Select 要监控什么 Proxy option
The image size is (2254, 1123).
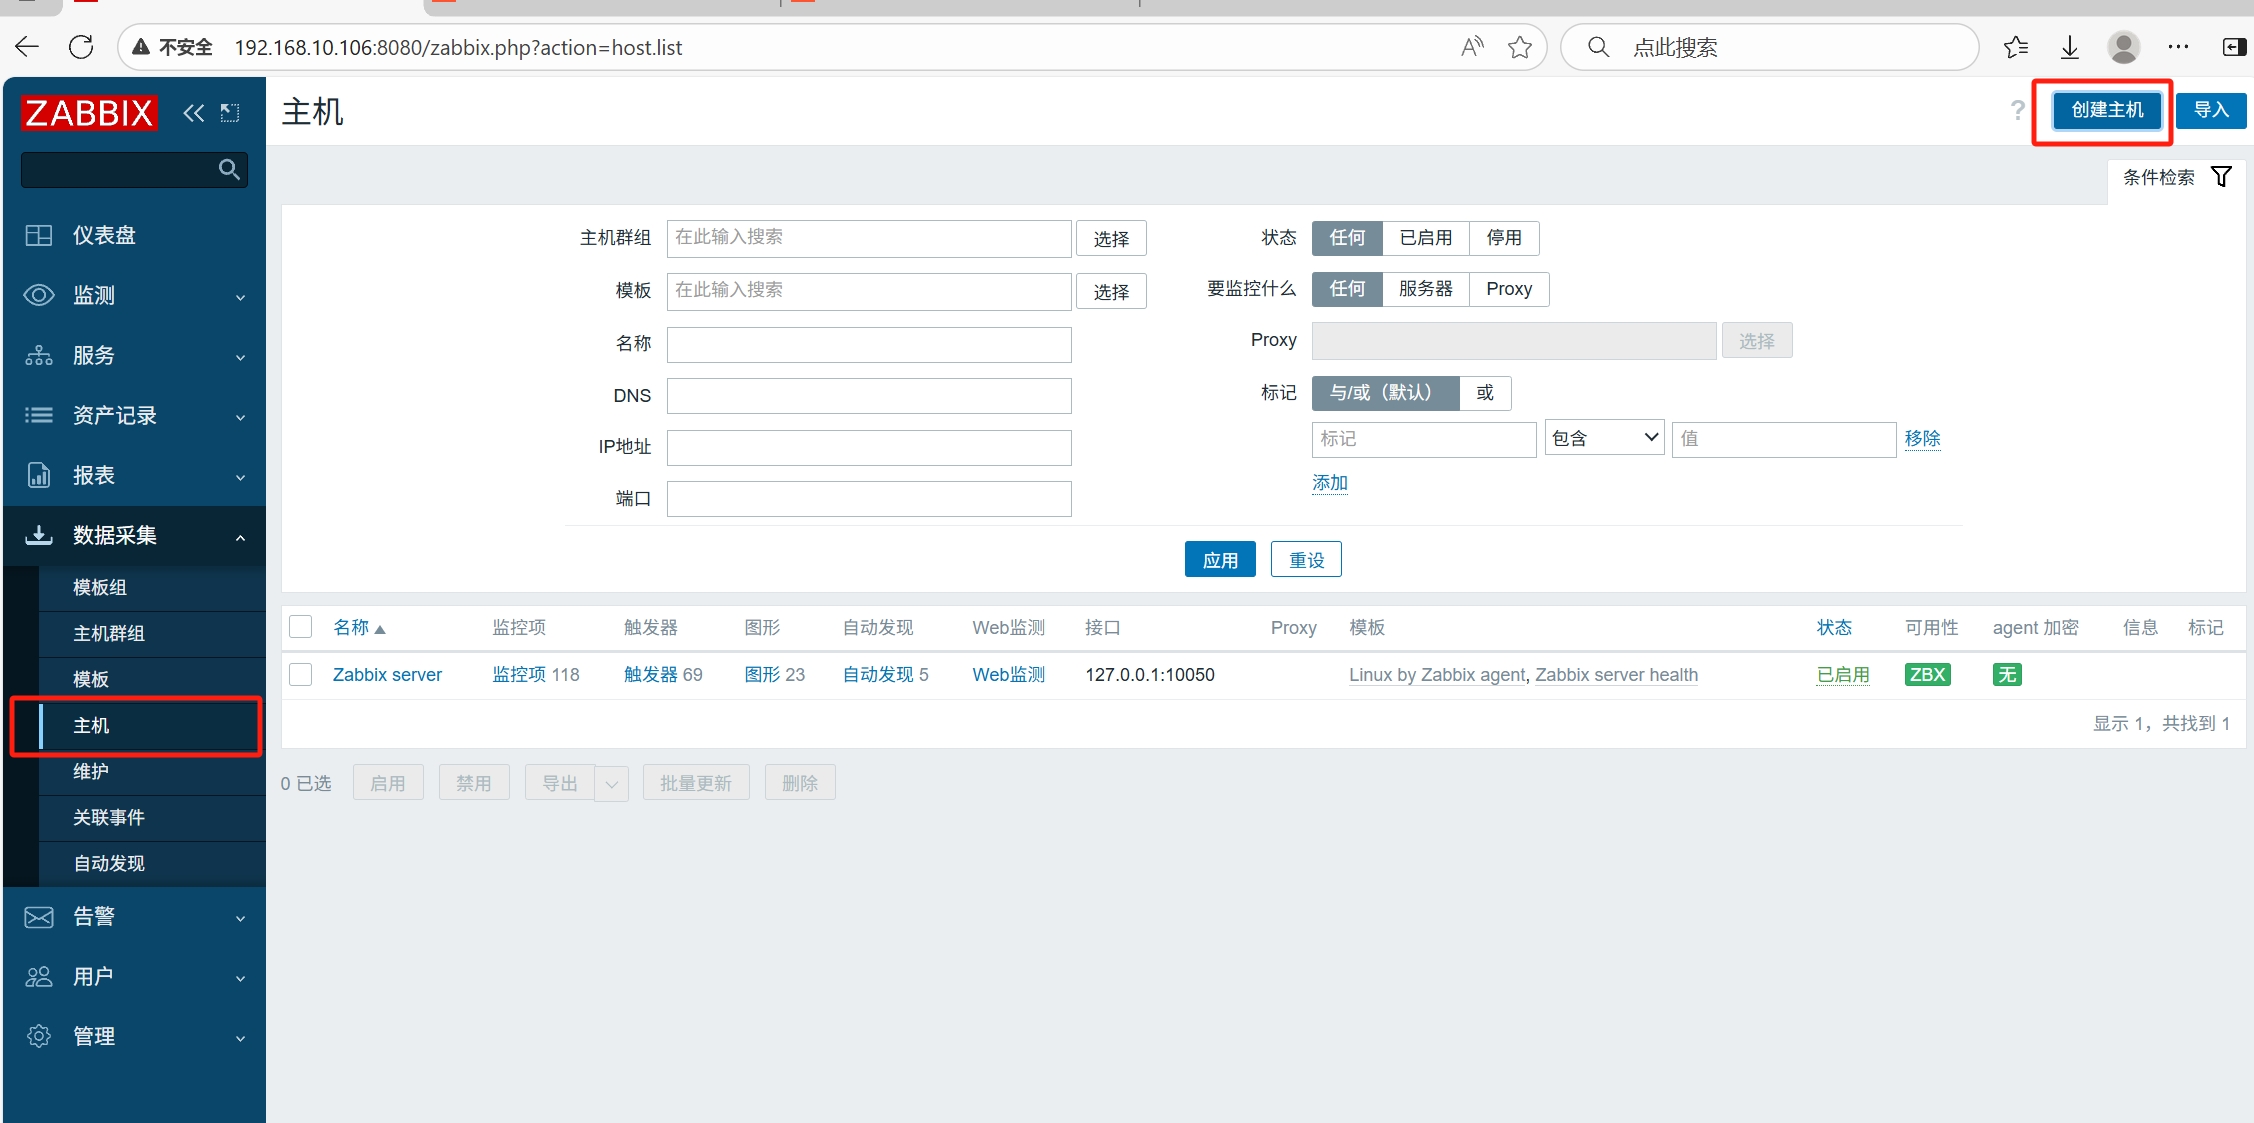1509,289
